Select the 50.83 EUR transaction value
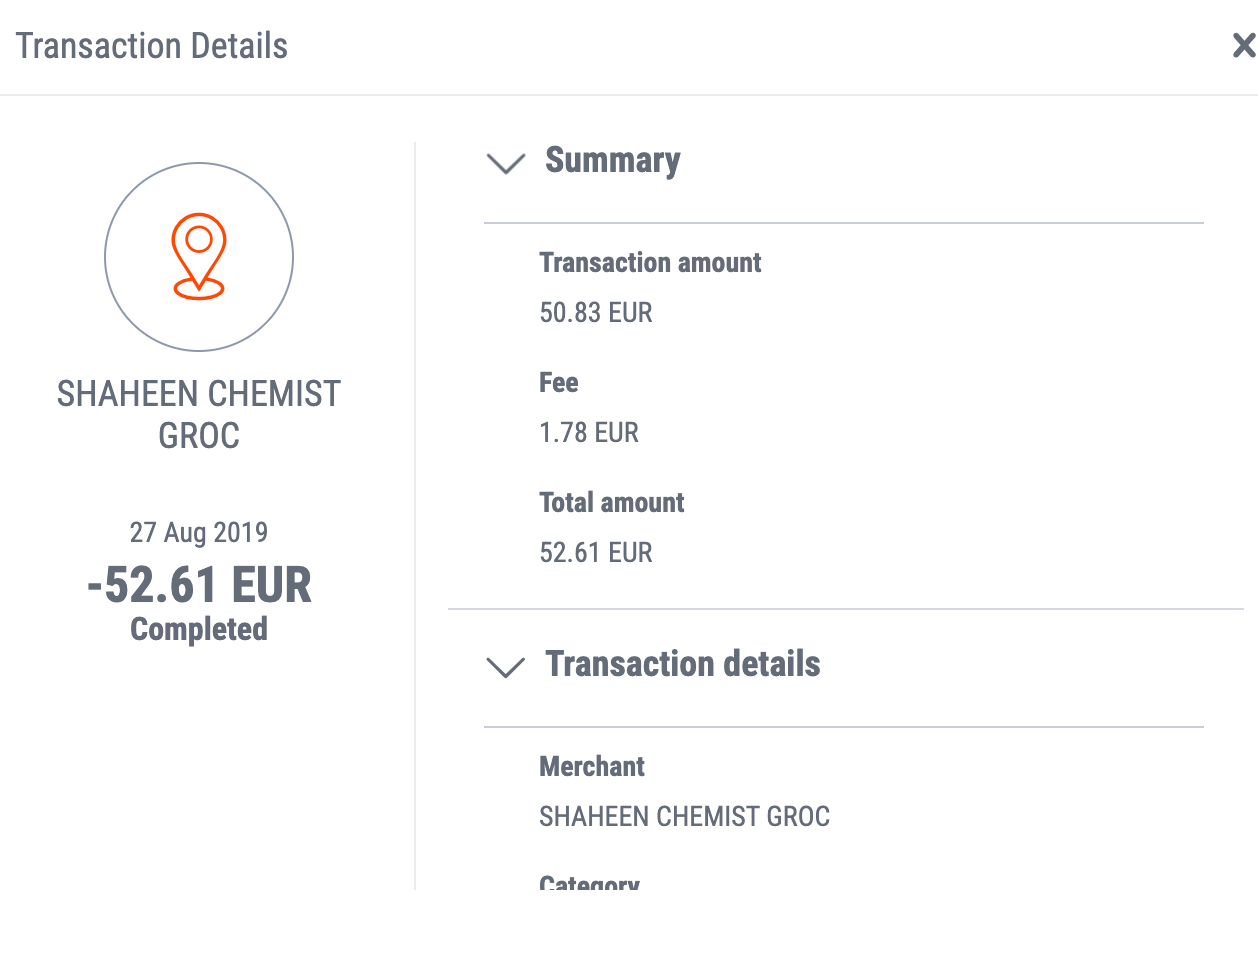1258x954 pixels. pos(596,313)
